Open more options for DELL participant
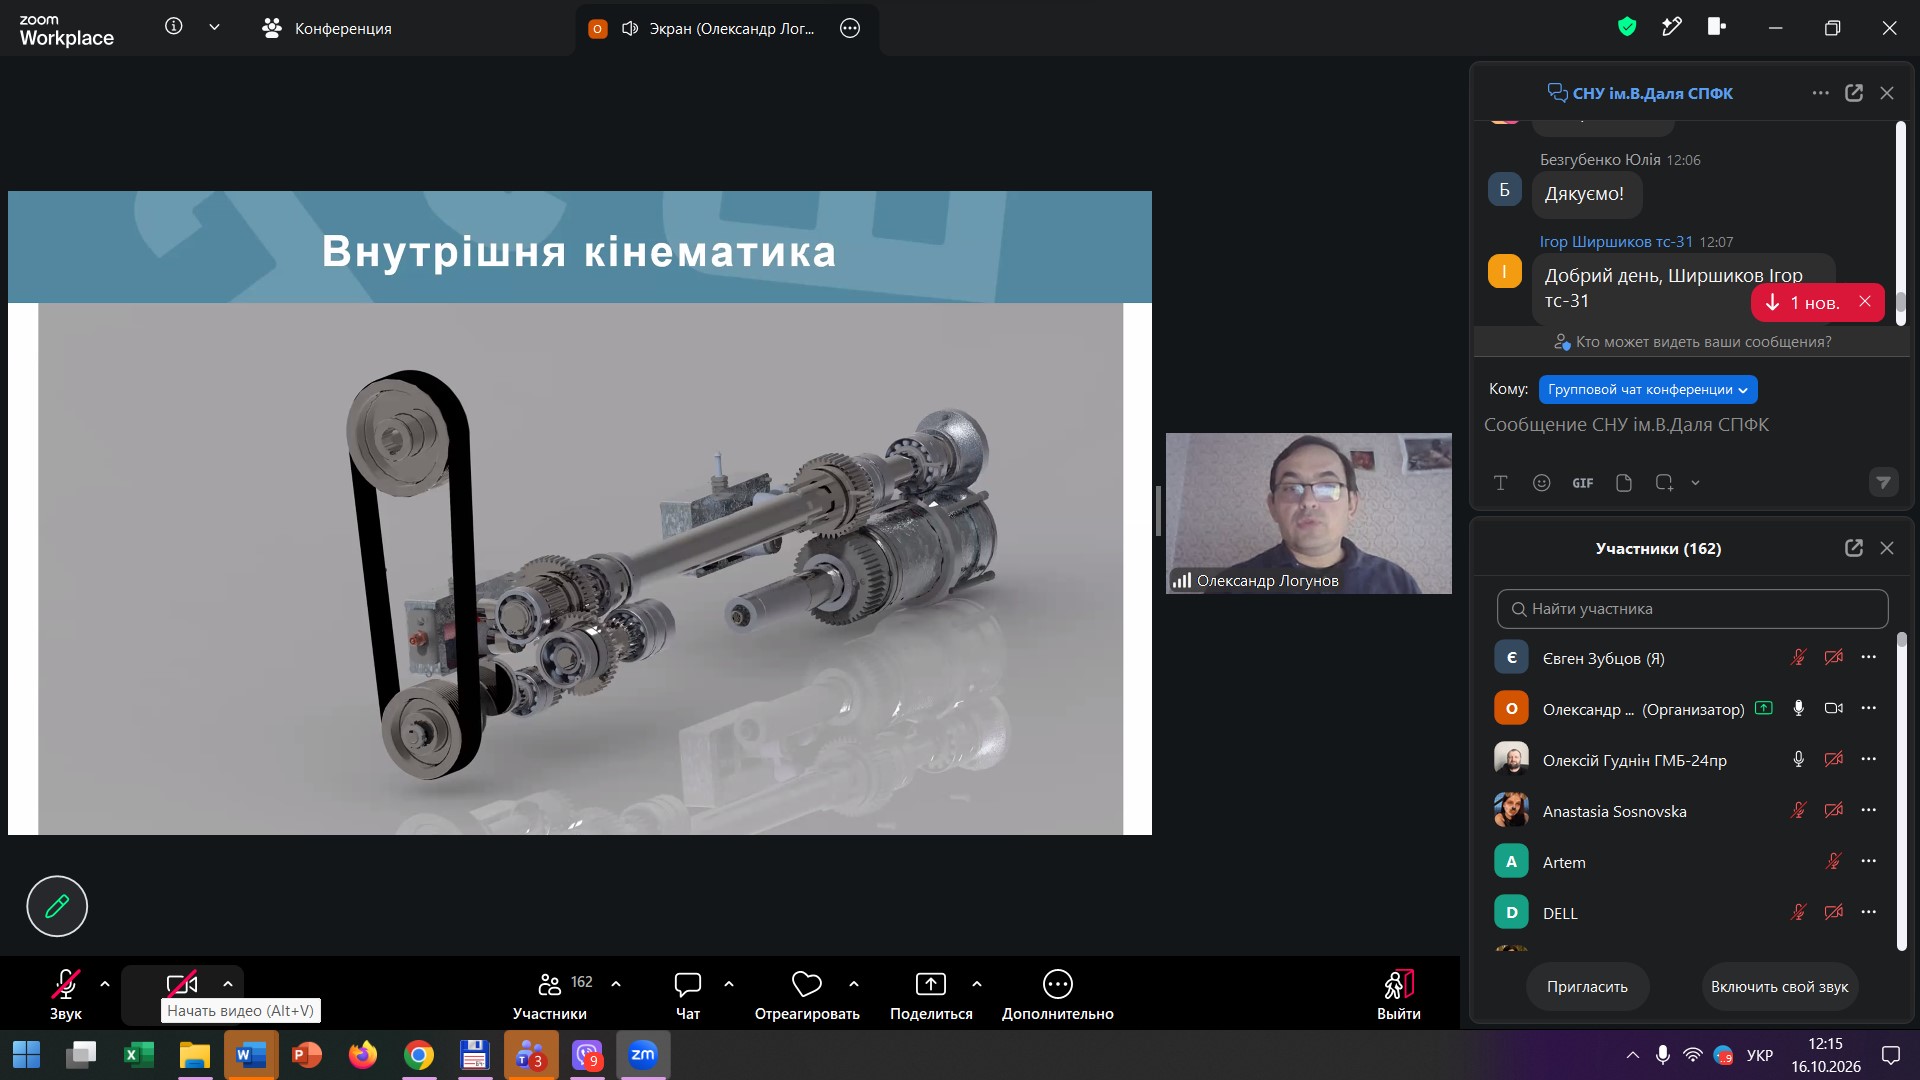 pos(1869,912)
